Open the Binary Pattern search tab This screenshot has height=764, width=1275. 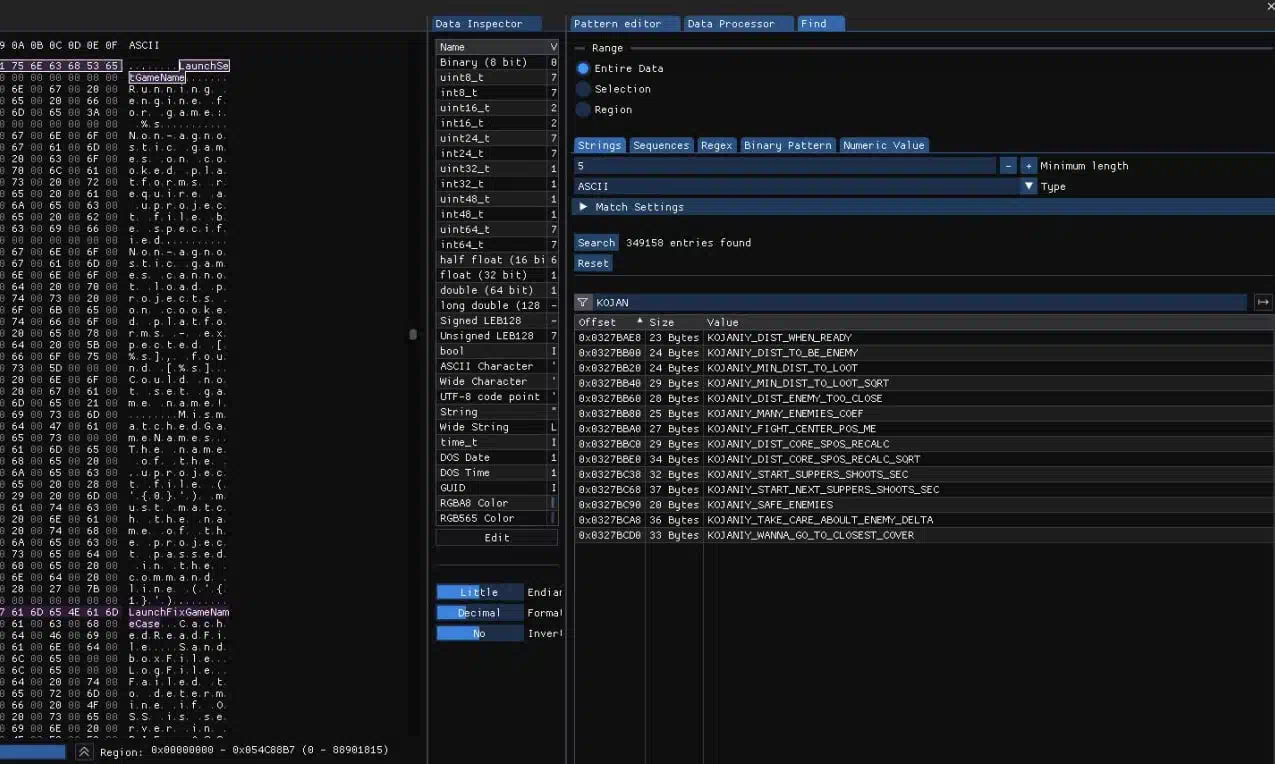click(x=787, y=145)
